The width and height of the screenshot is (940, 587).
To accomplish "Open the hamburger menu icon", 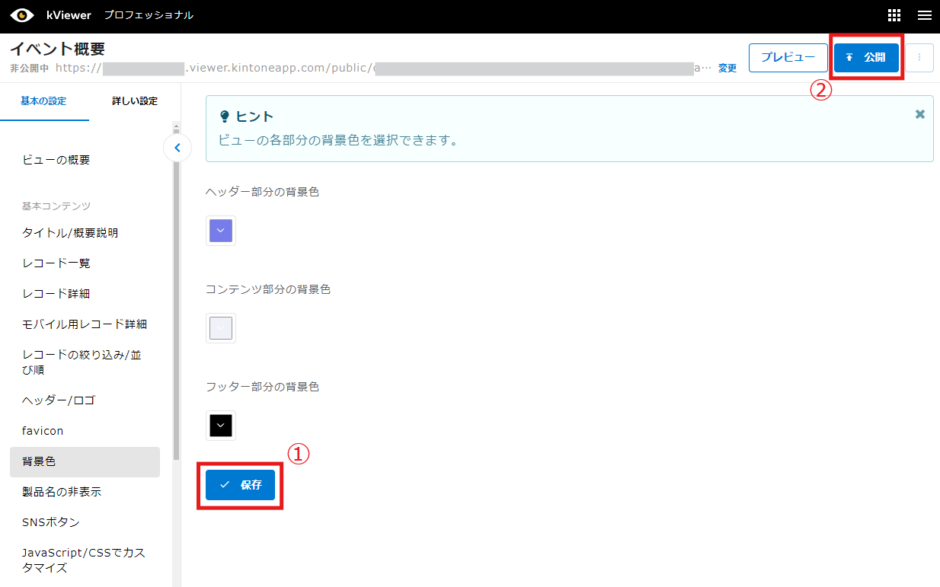I will coord(924,15).
